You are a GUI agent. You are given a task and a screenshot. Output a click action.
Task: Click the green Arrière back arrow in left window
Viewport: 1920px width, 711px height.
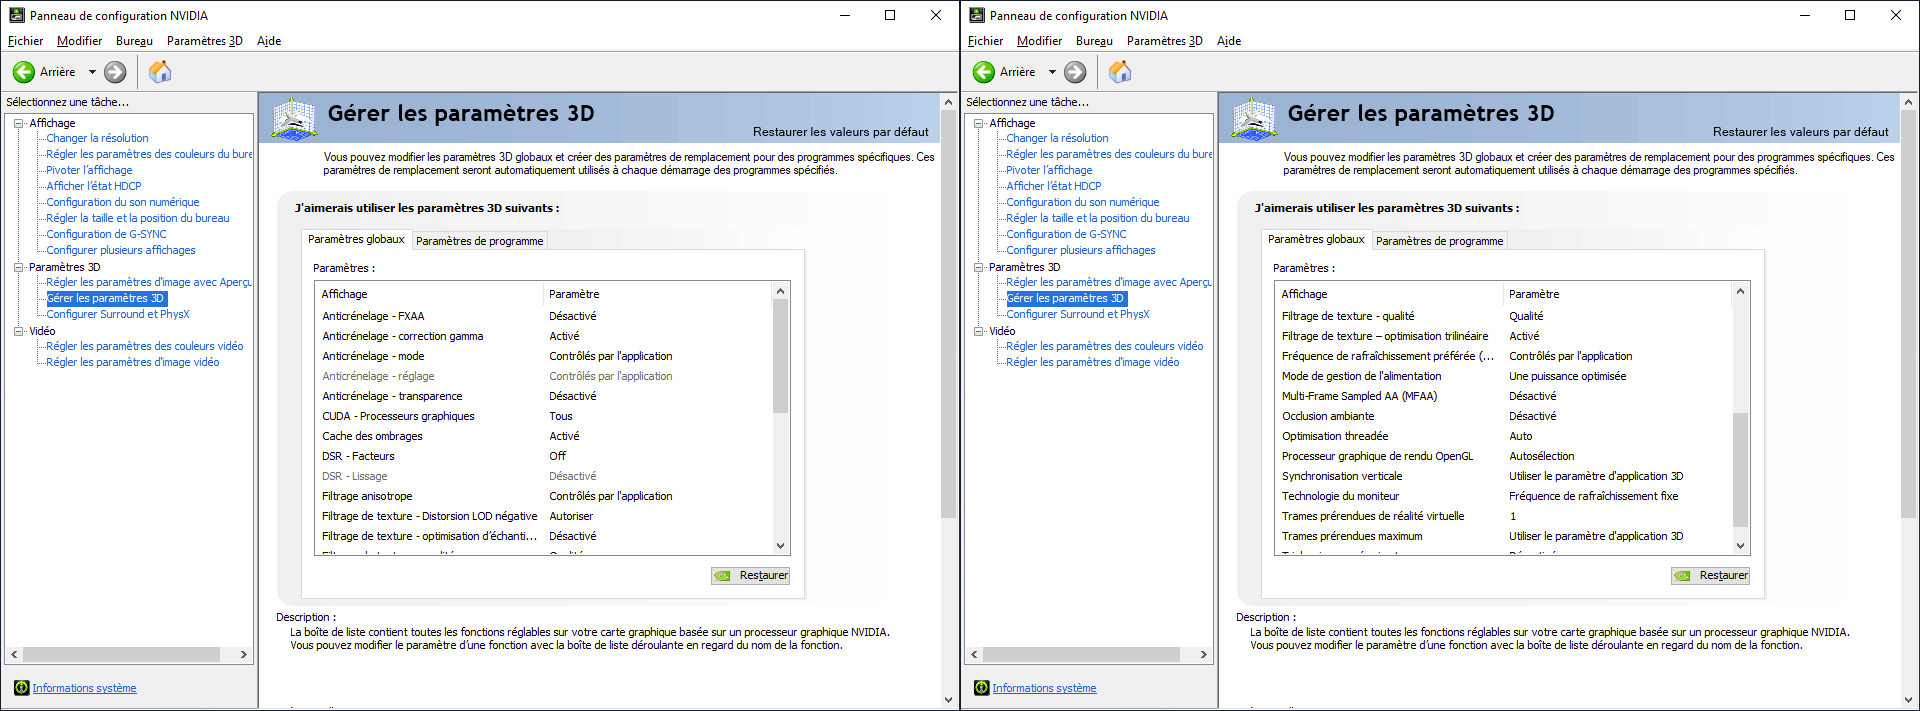point(24,72)
